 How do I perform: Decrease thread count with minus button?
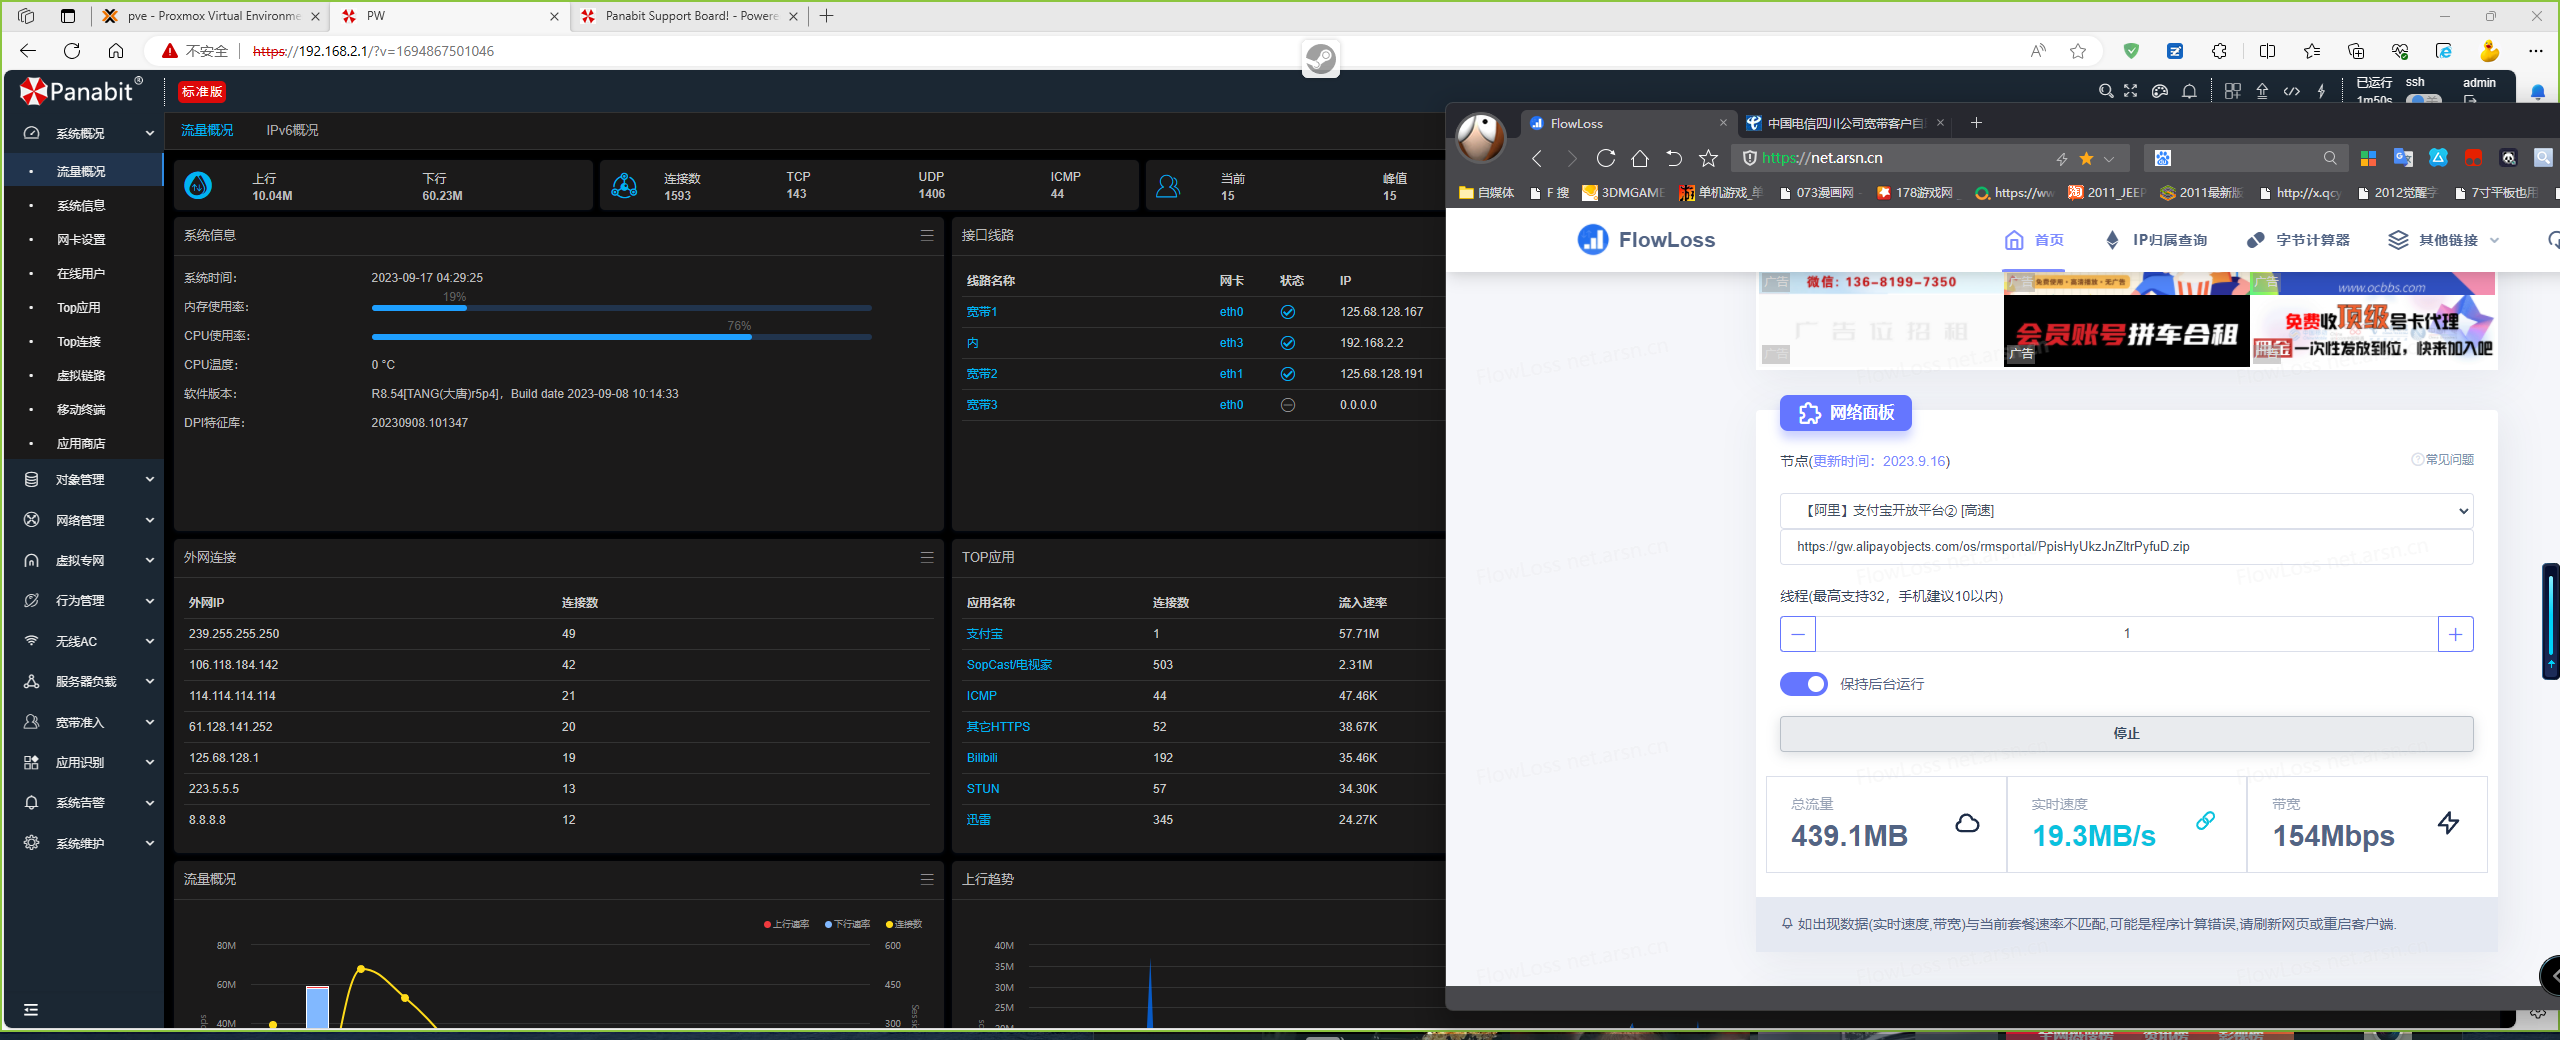tap(1798, 634)
